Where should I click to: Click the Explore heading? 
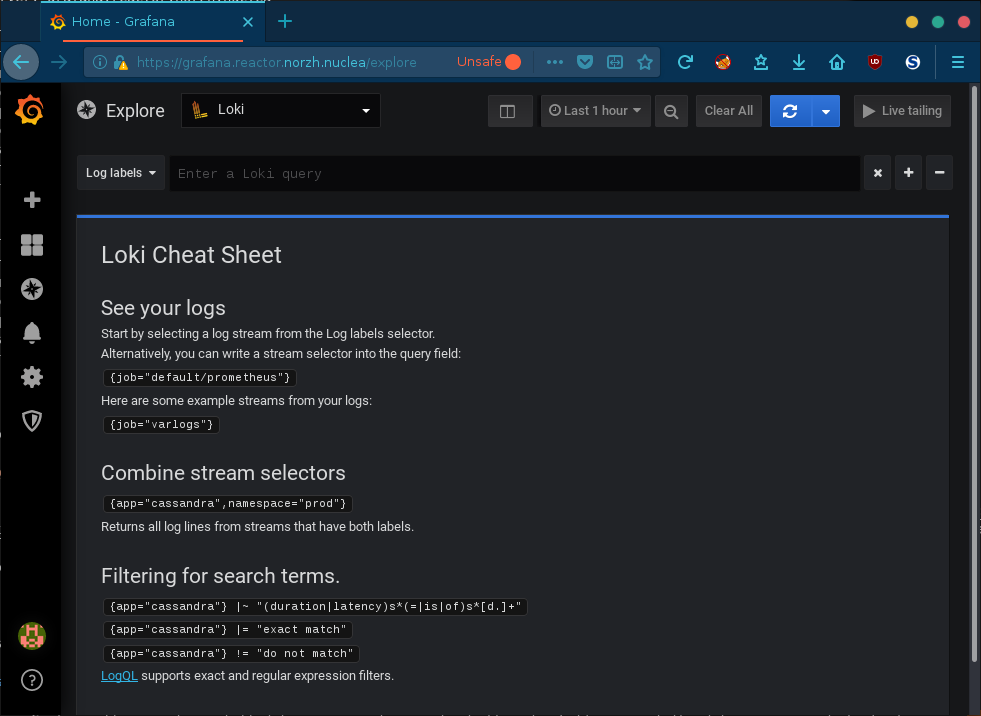point(135,111)
